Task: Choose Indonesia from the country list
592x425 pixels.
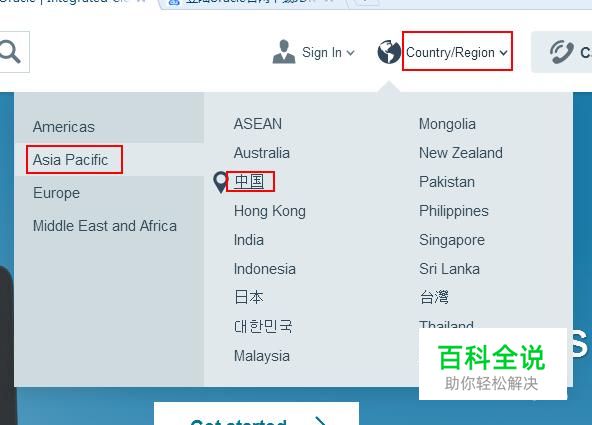Action: pos(265,269)
